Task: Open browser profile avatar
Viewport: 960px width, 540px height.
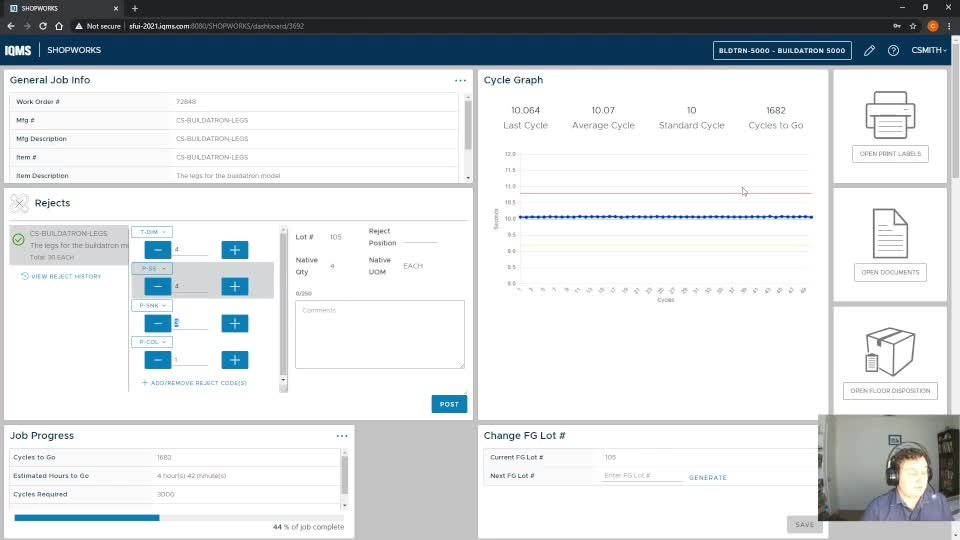Action: point(932,26)
